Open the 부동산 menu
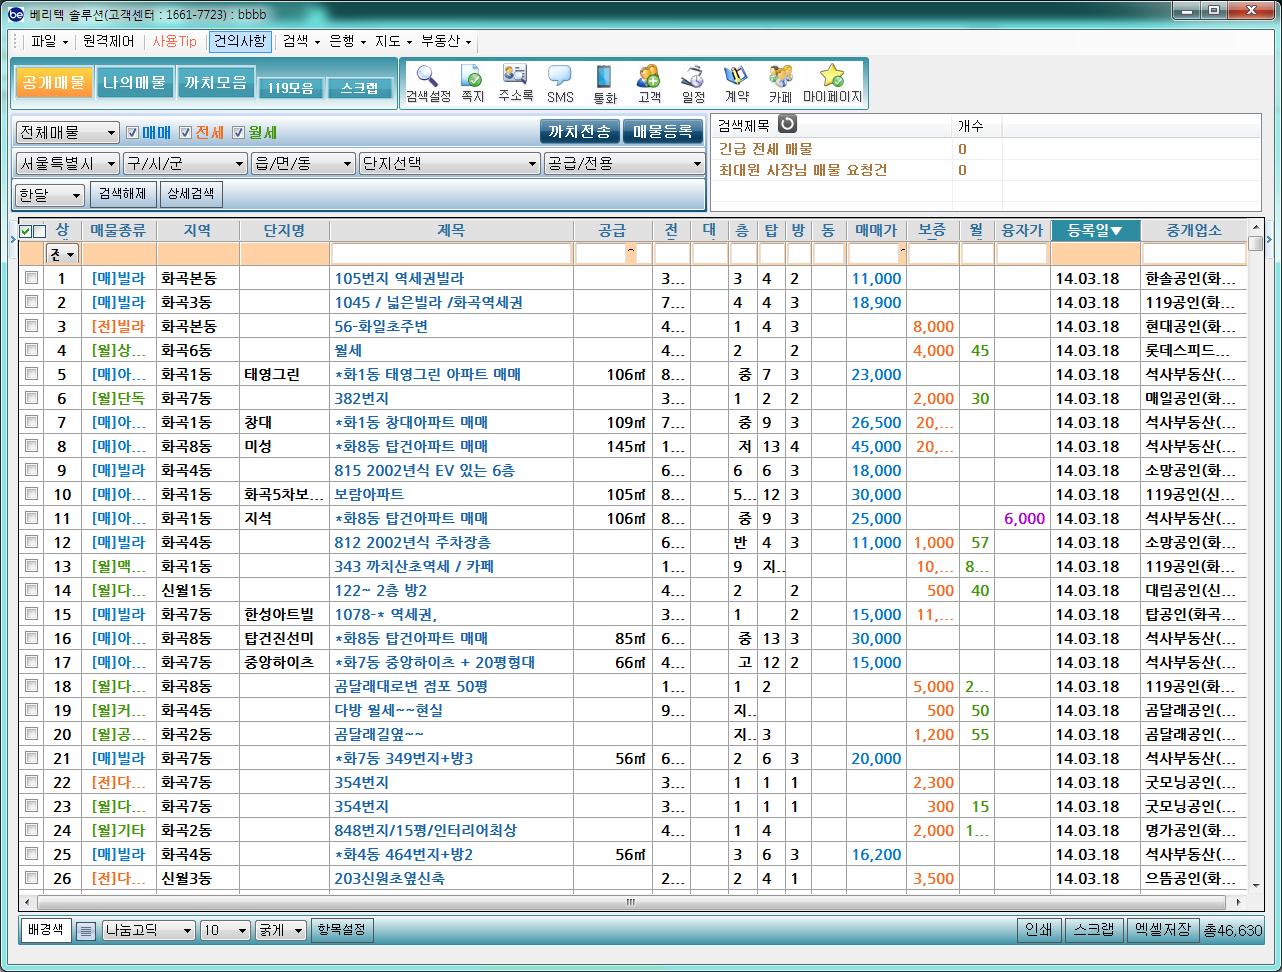The image size is (1282, 972). pos(445,42)
